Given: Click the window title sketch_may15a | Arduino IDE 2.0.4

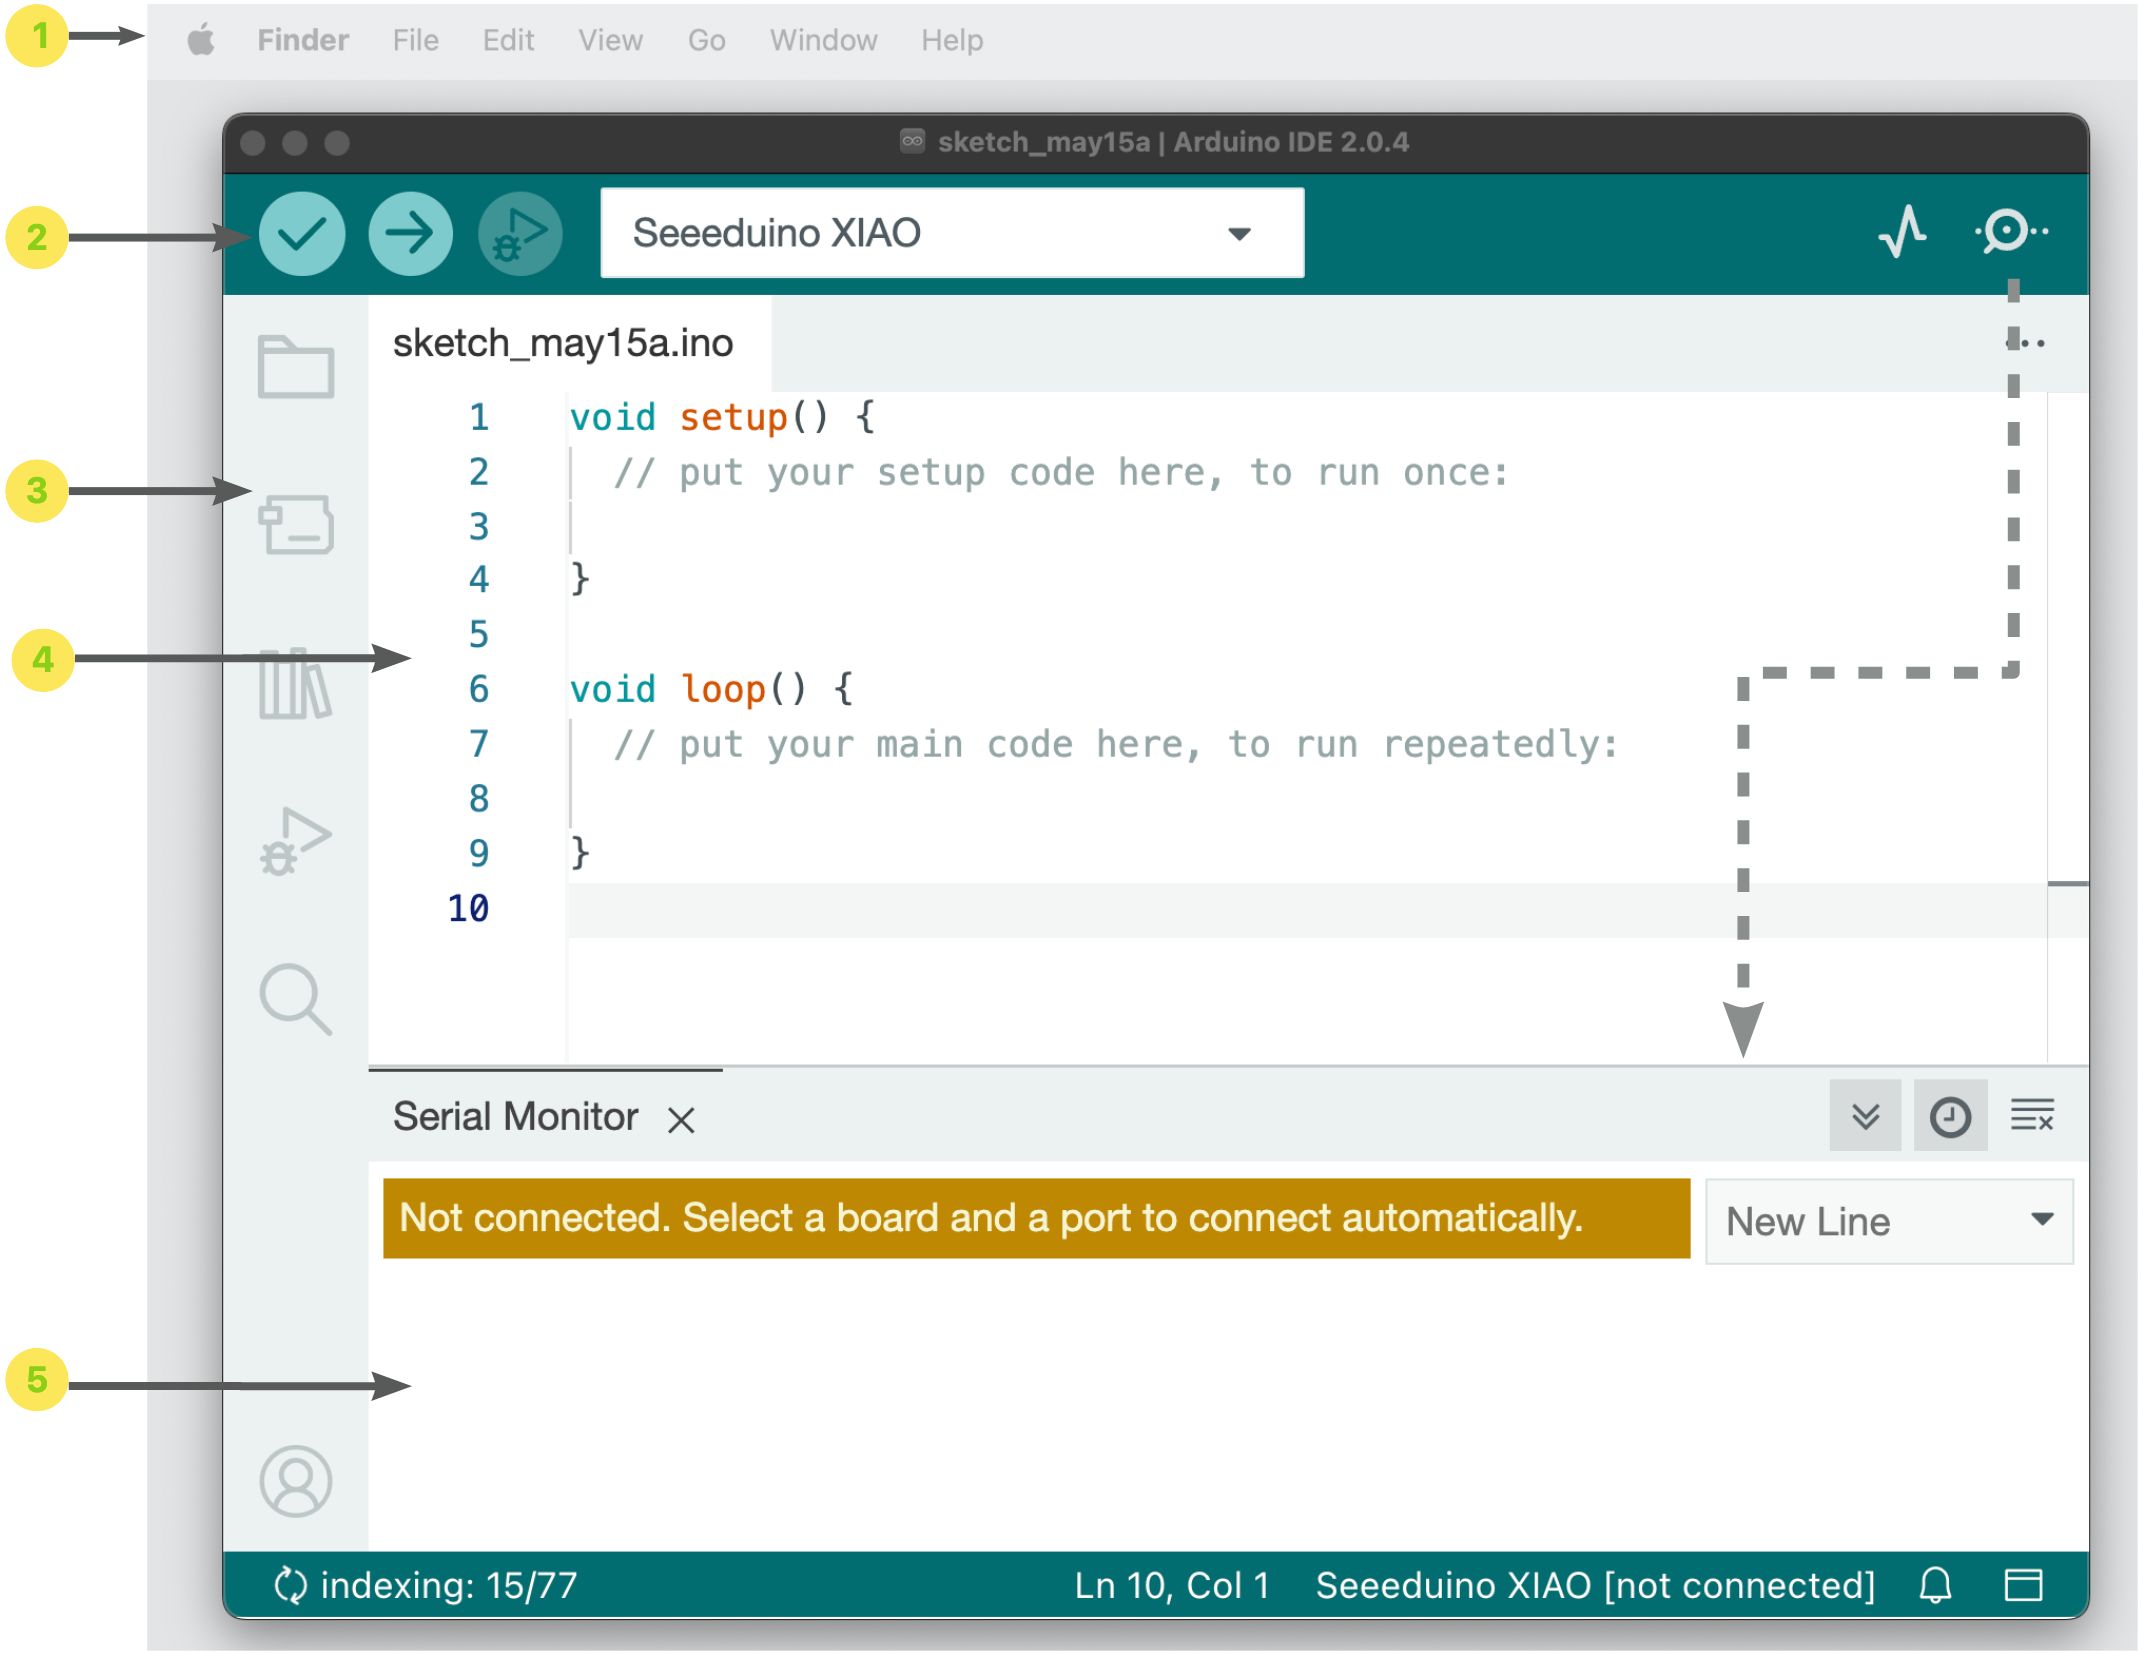Looking at the screenshot, I should [1172, 142].
